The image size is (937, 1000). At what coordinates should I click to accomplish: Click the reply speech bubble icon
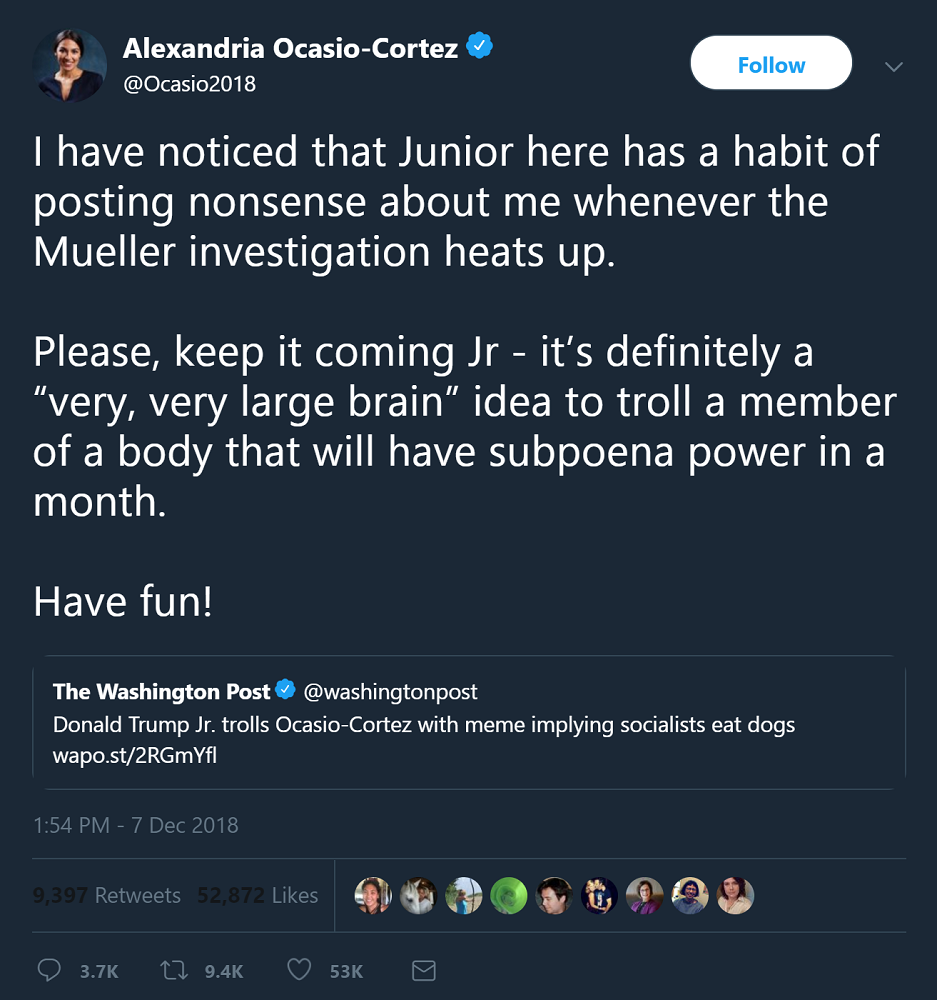[x=49, y=970]
